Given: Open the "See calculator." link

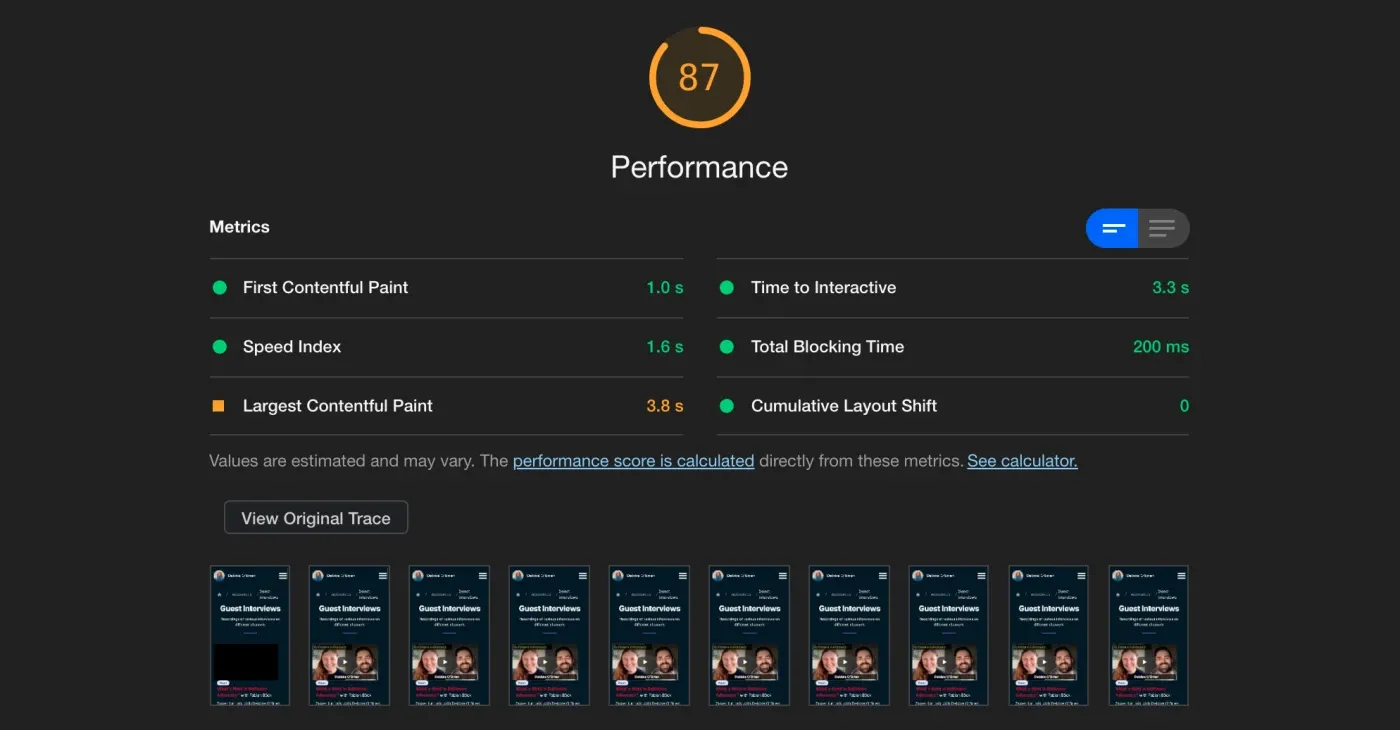Looking at the screenshot, I should click(x=1022, y=461).
